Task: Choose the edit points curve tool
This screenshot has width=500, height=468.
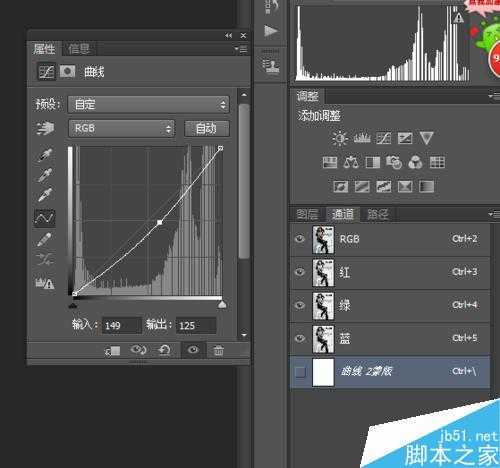Action: coord(45,218)
